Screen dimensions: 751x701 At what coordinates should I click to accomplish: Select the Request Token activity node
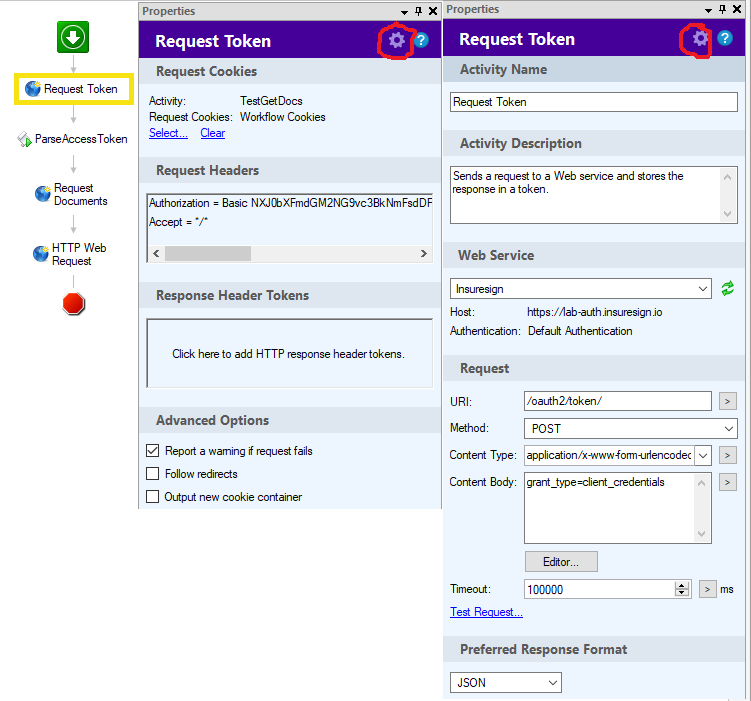coord(74,89)
